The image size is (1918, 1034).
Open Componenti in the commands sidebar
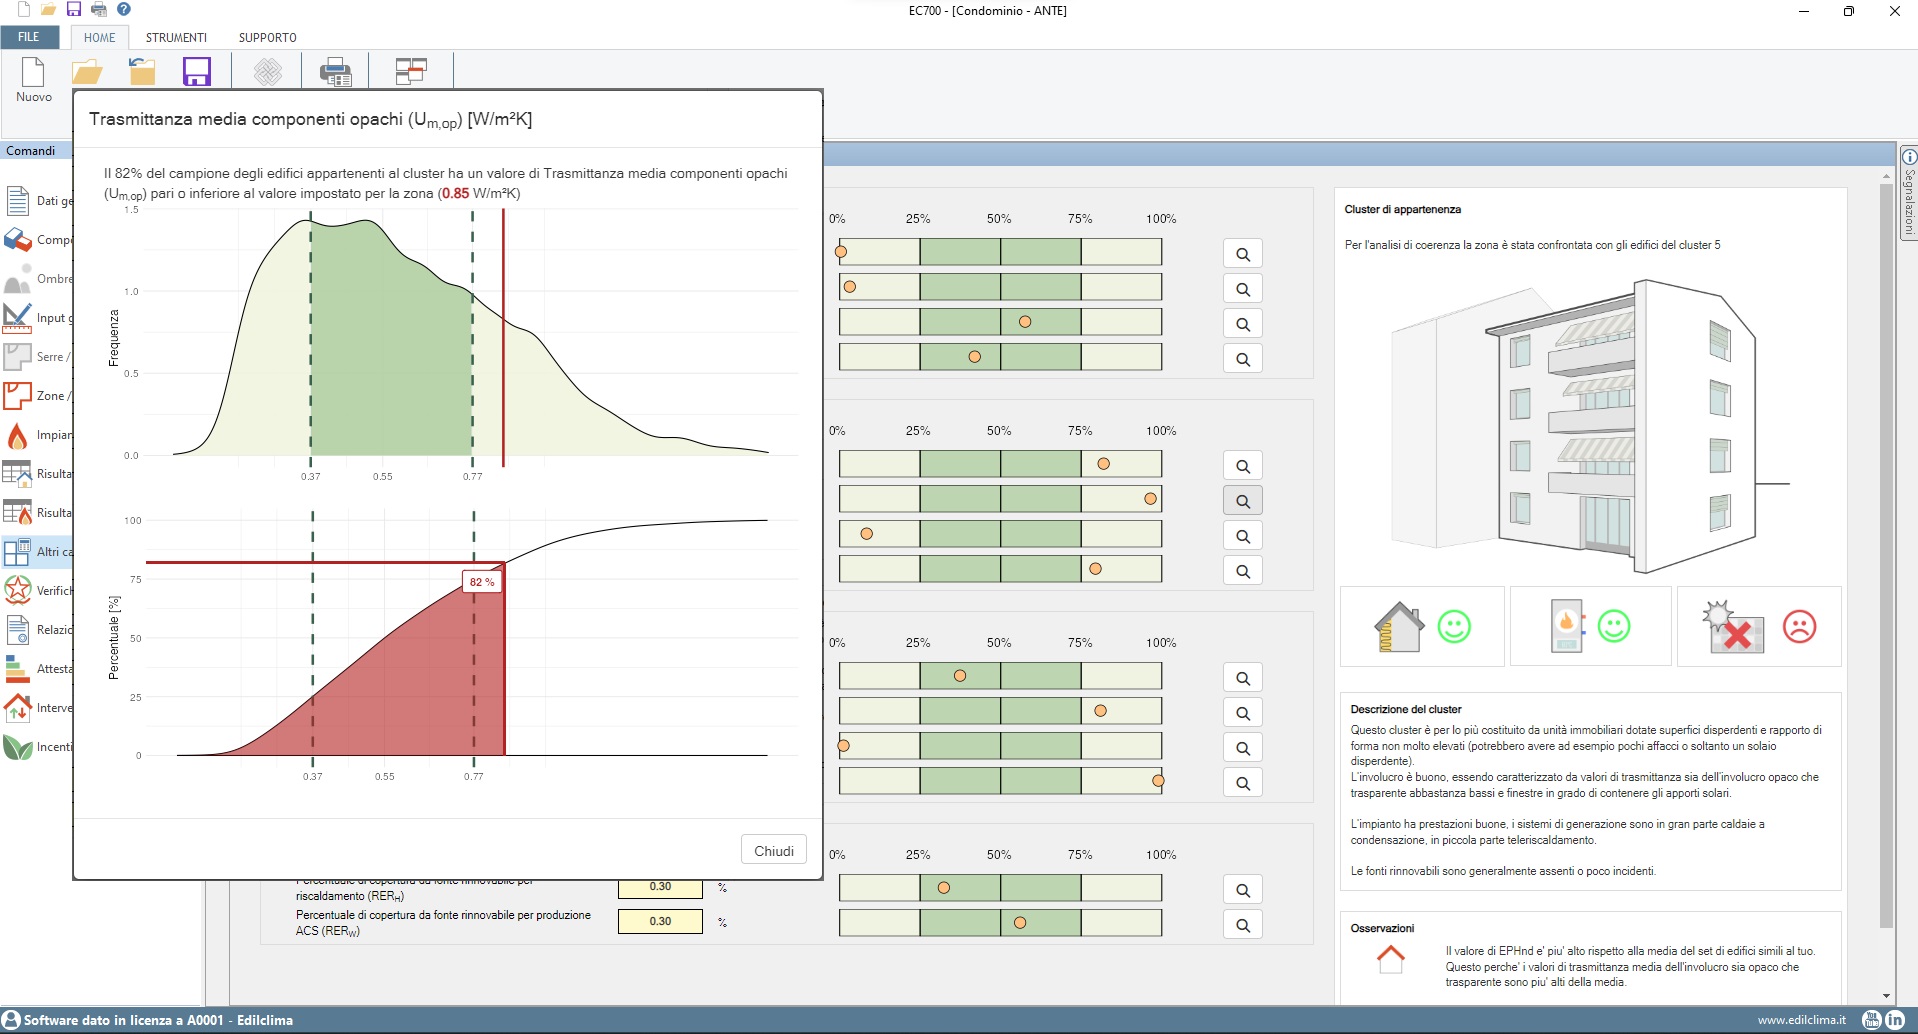pos(38,240)
